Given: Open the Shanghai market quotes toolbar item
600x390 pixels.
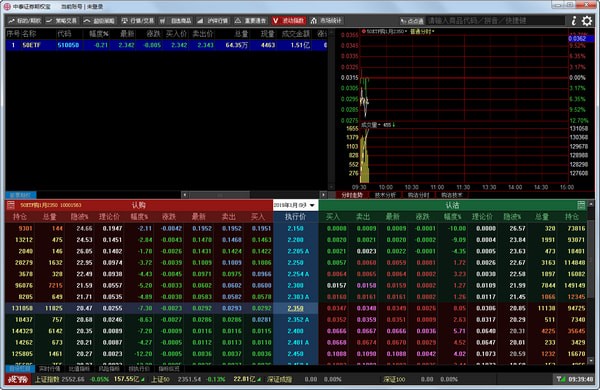Looking at the screenshot, I should click(213, 21).
